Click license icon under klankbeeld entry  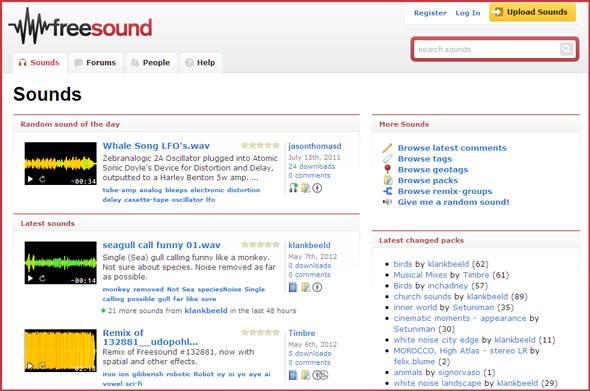click(x=317, y=287)
